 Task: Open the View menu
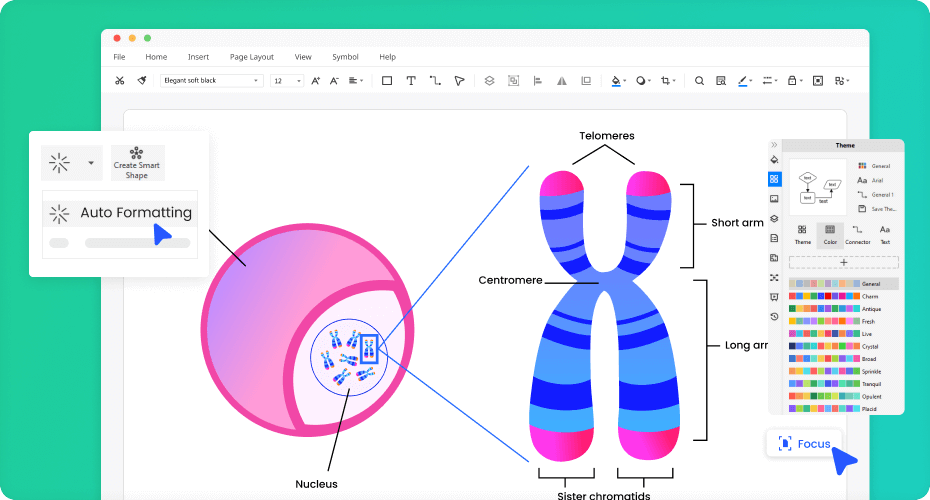[303, 57]
